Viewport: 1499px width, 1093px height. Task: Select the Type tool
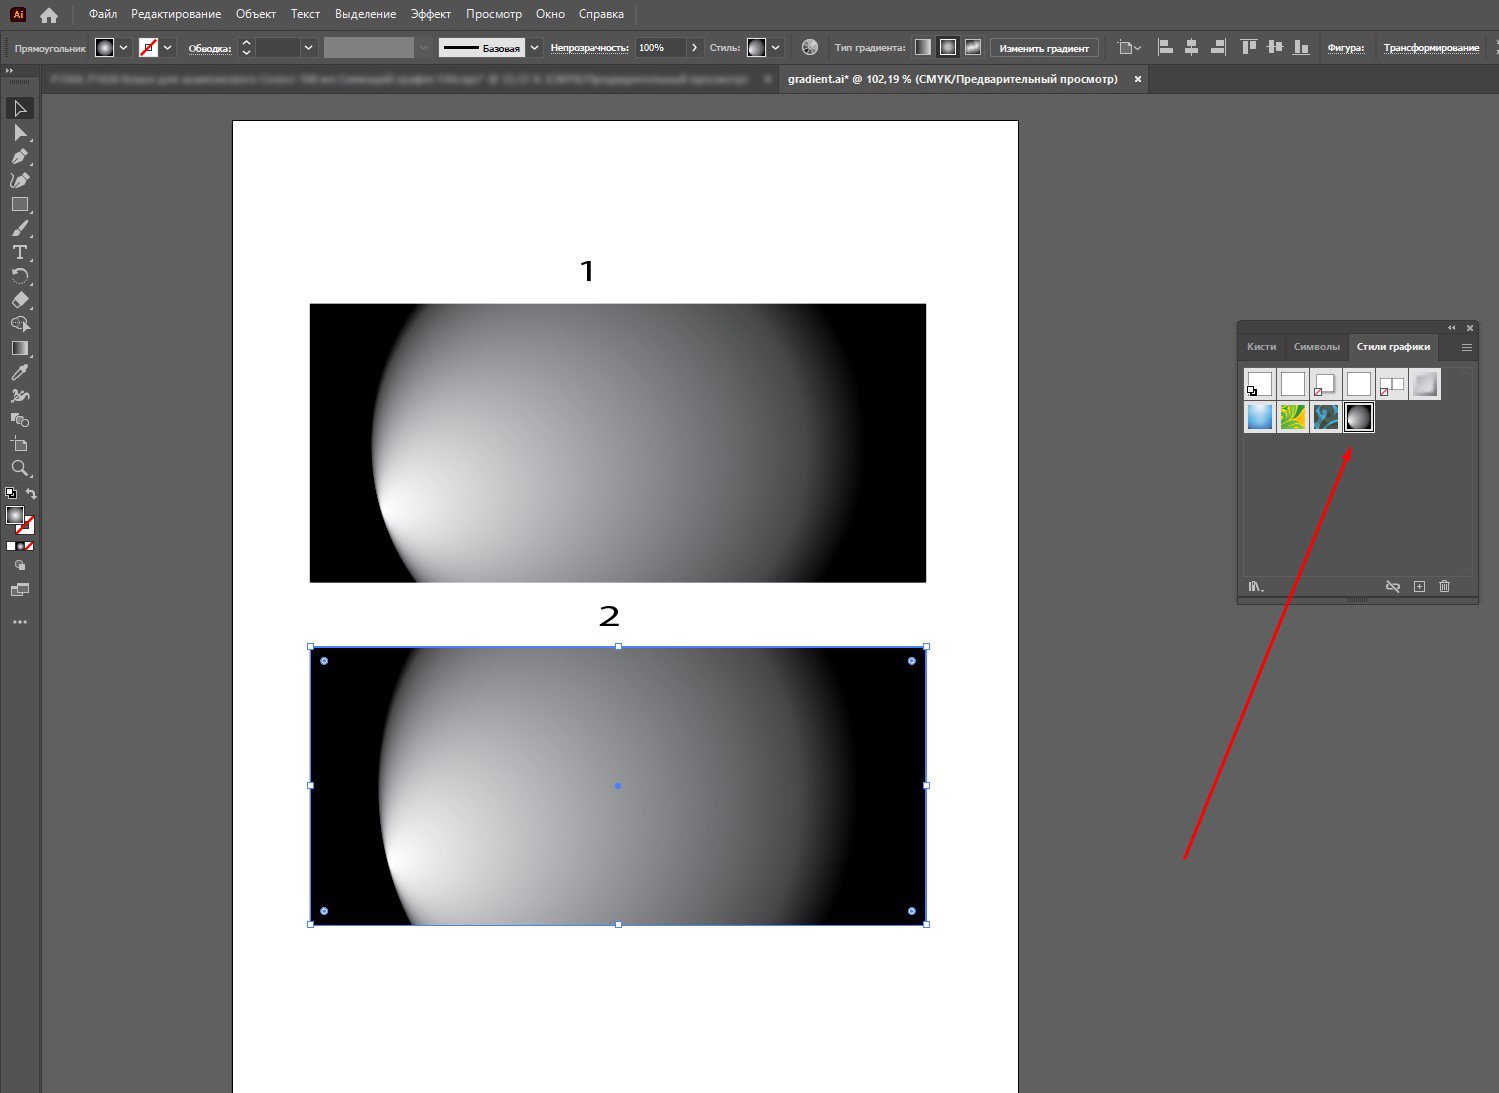(19, 252)
